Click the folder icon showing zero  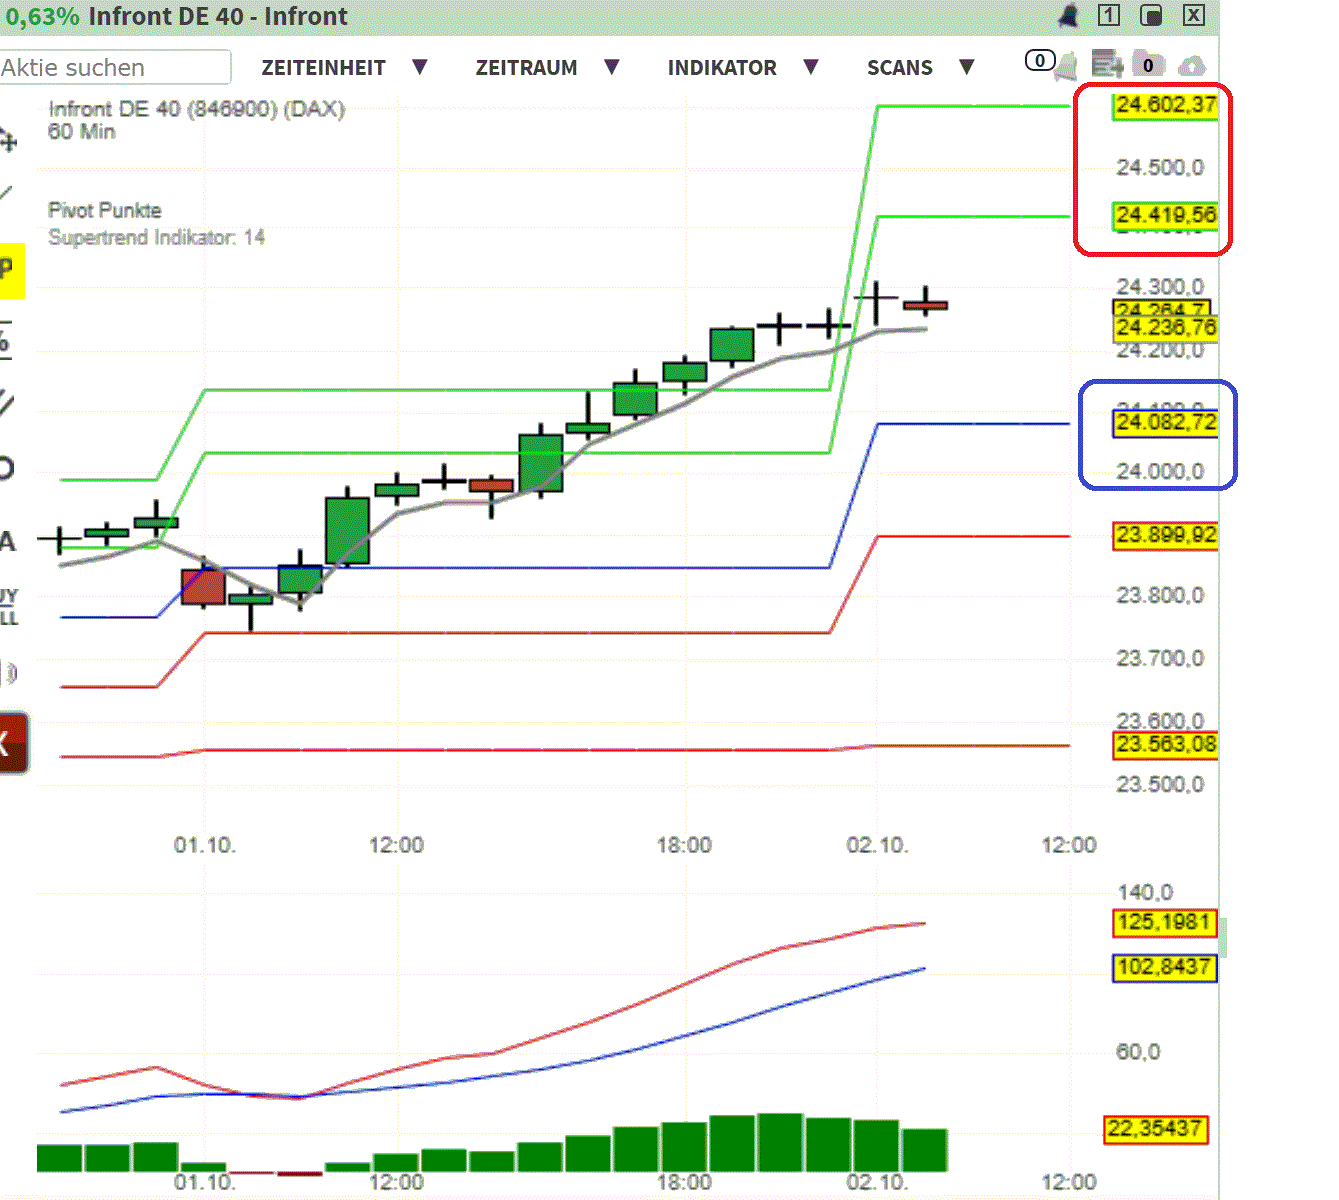(1148, 63)
